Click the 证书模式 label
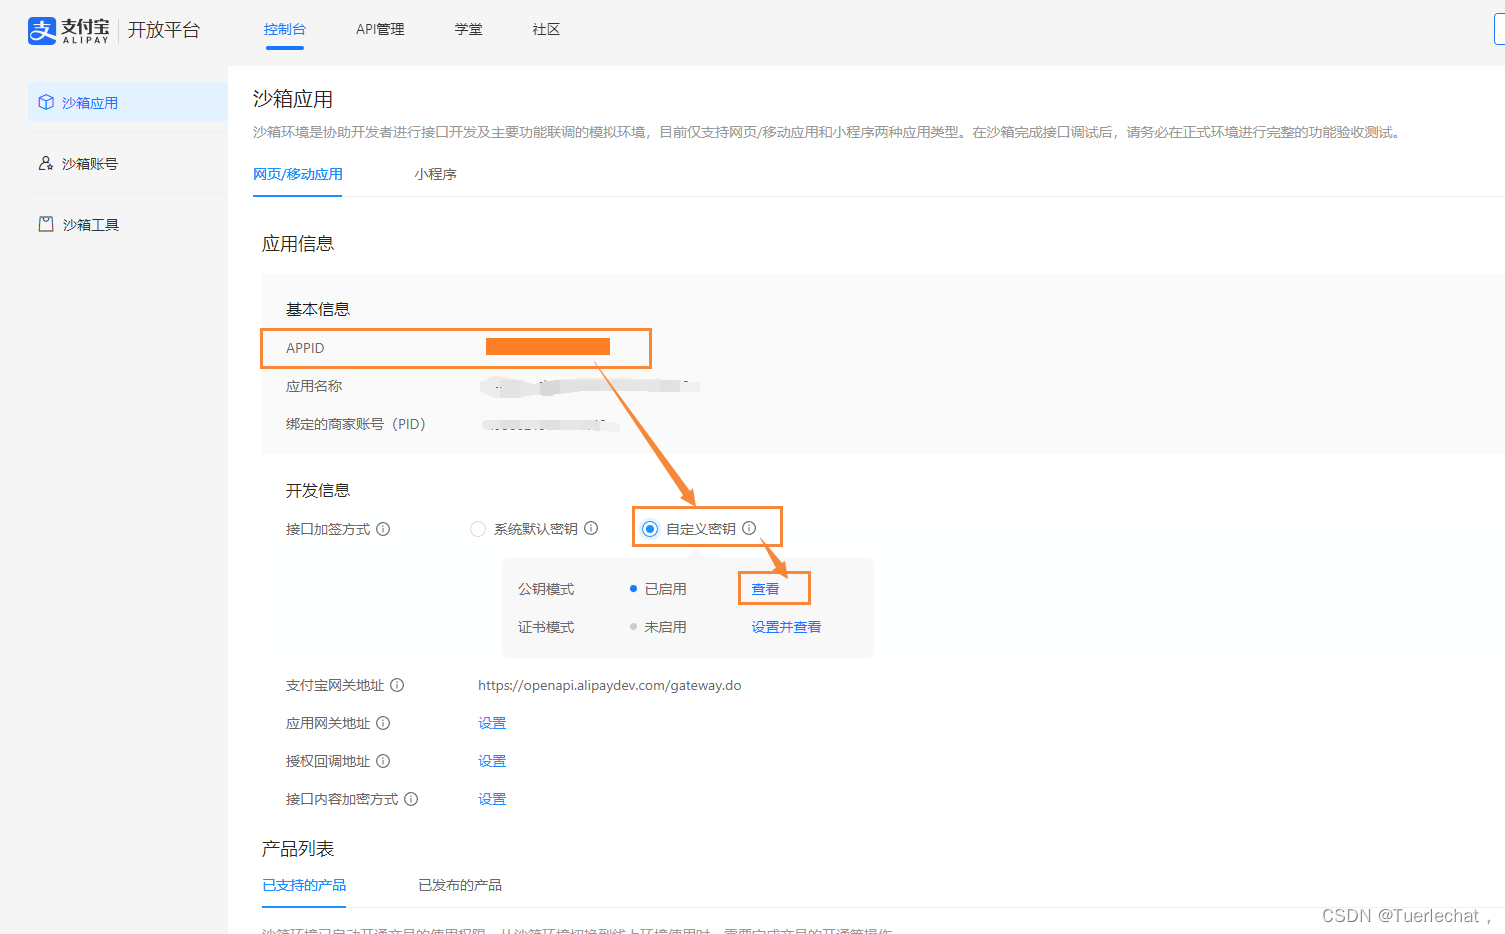This screenshot has height=934, width=1505. tap(546, 627)
